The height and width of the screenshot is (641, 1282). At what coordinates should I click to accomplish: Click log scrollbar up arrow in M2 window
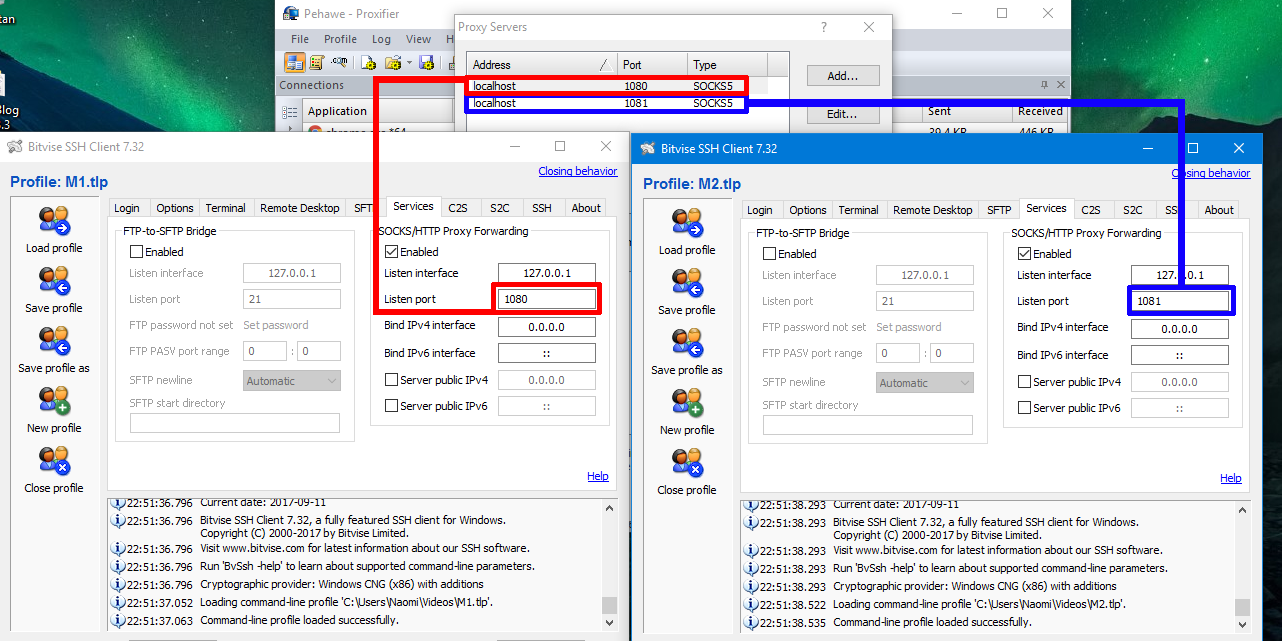pos(1243,510)
